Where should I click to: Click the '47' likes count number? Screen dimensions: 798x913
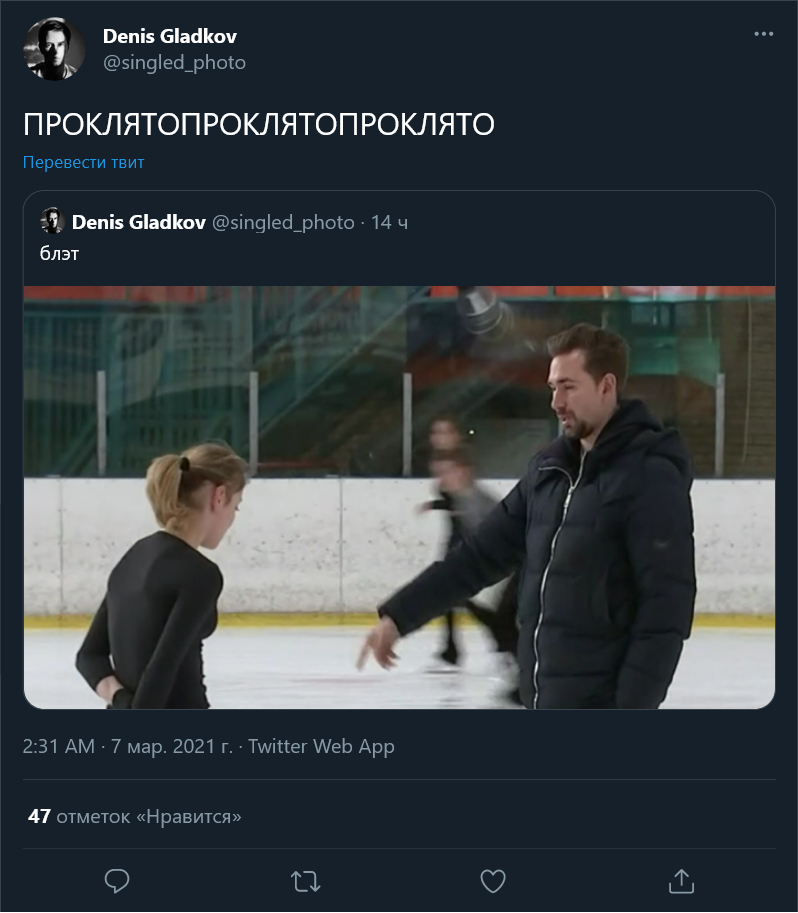[x=39, y=816]
